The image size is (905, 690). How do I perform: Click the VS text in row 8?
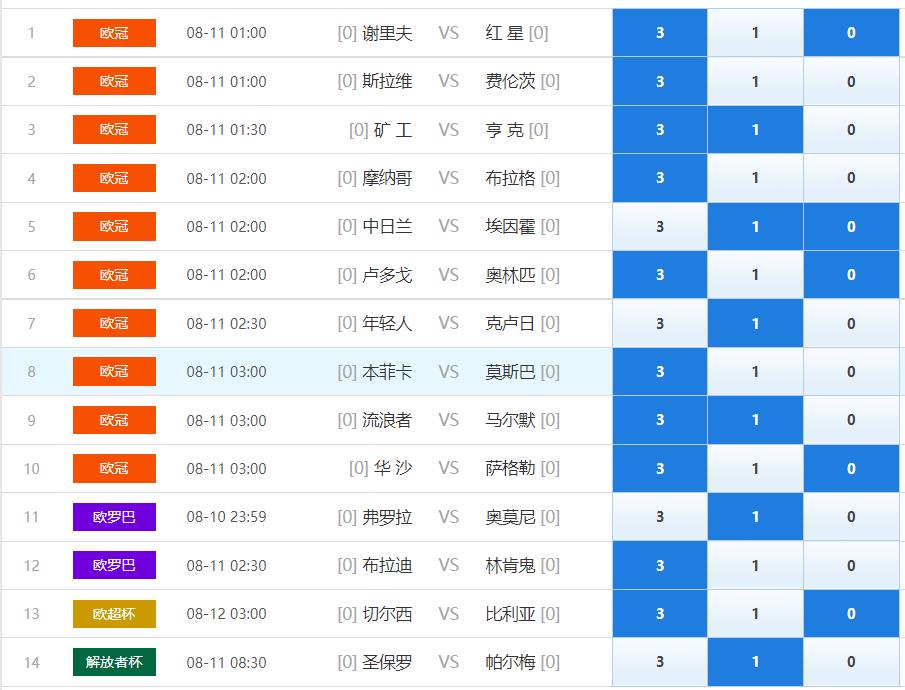[448, 372]
